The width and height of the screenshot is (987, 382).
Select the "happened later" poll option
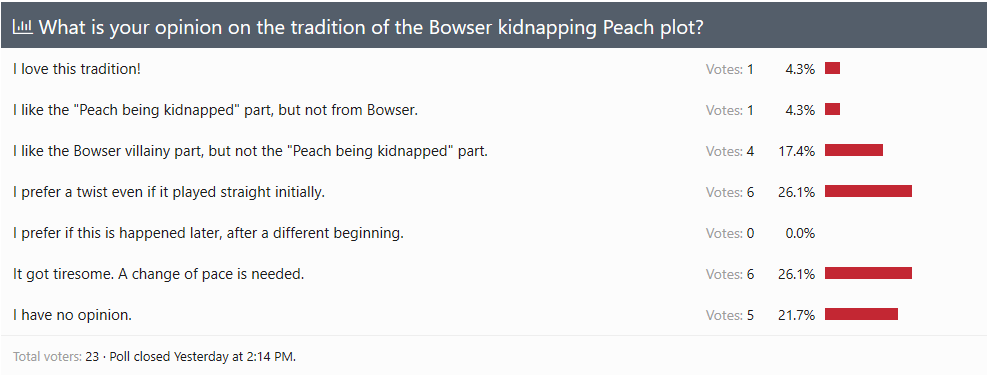(208, 233)
